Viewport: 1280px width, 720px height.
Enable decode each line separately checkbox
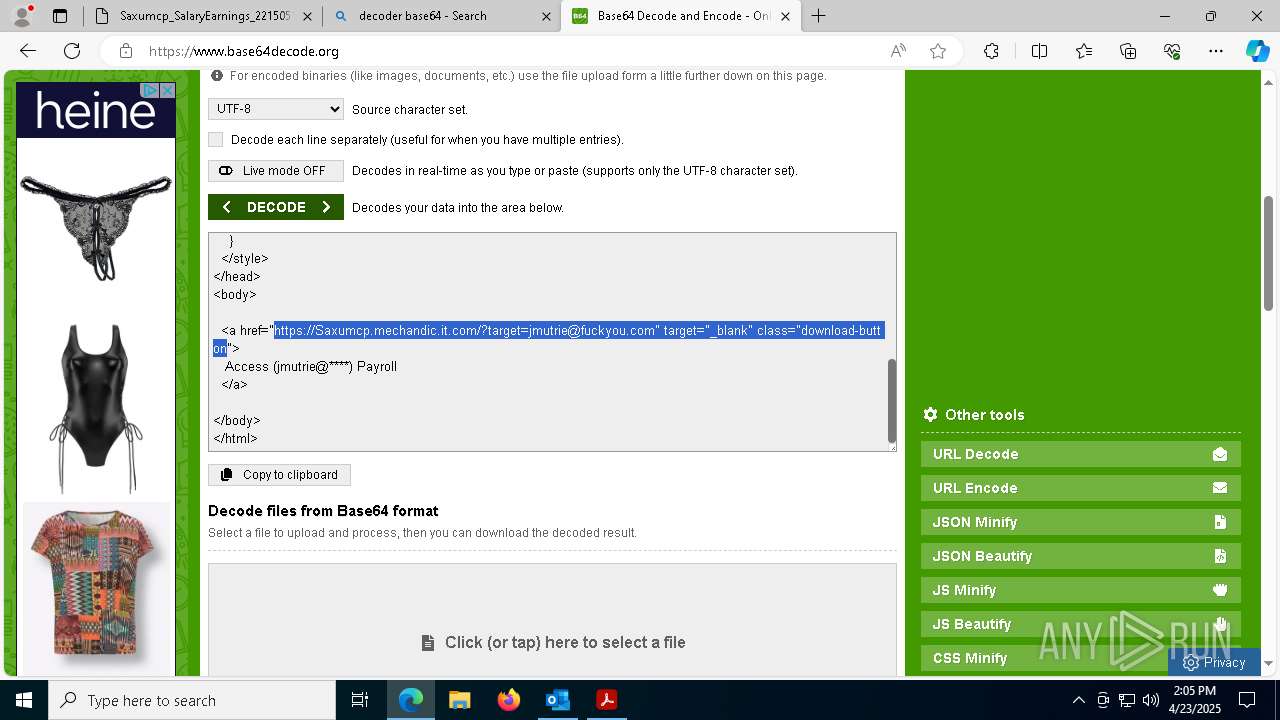tap(216, 140)
